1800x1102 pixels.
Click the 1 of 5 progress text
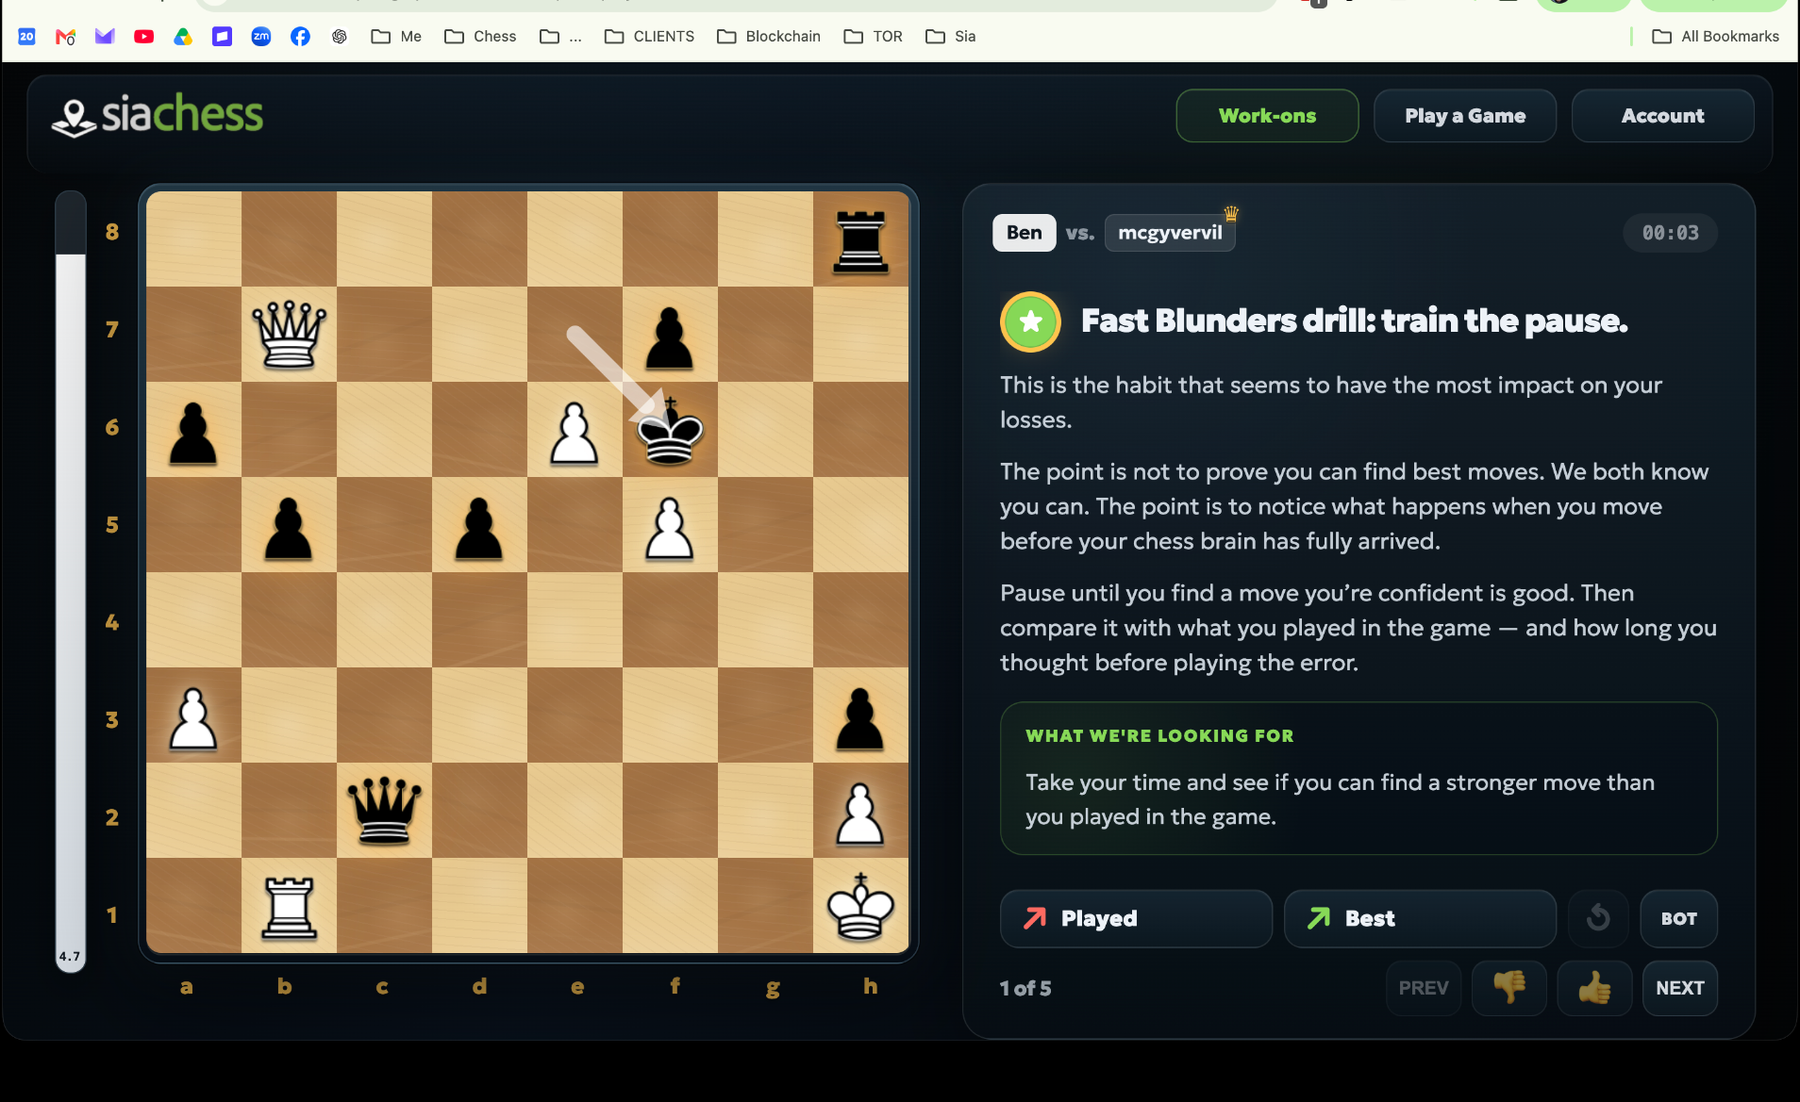coord(1025,988)
